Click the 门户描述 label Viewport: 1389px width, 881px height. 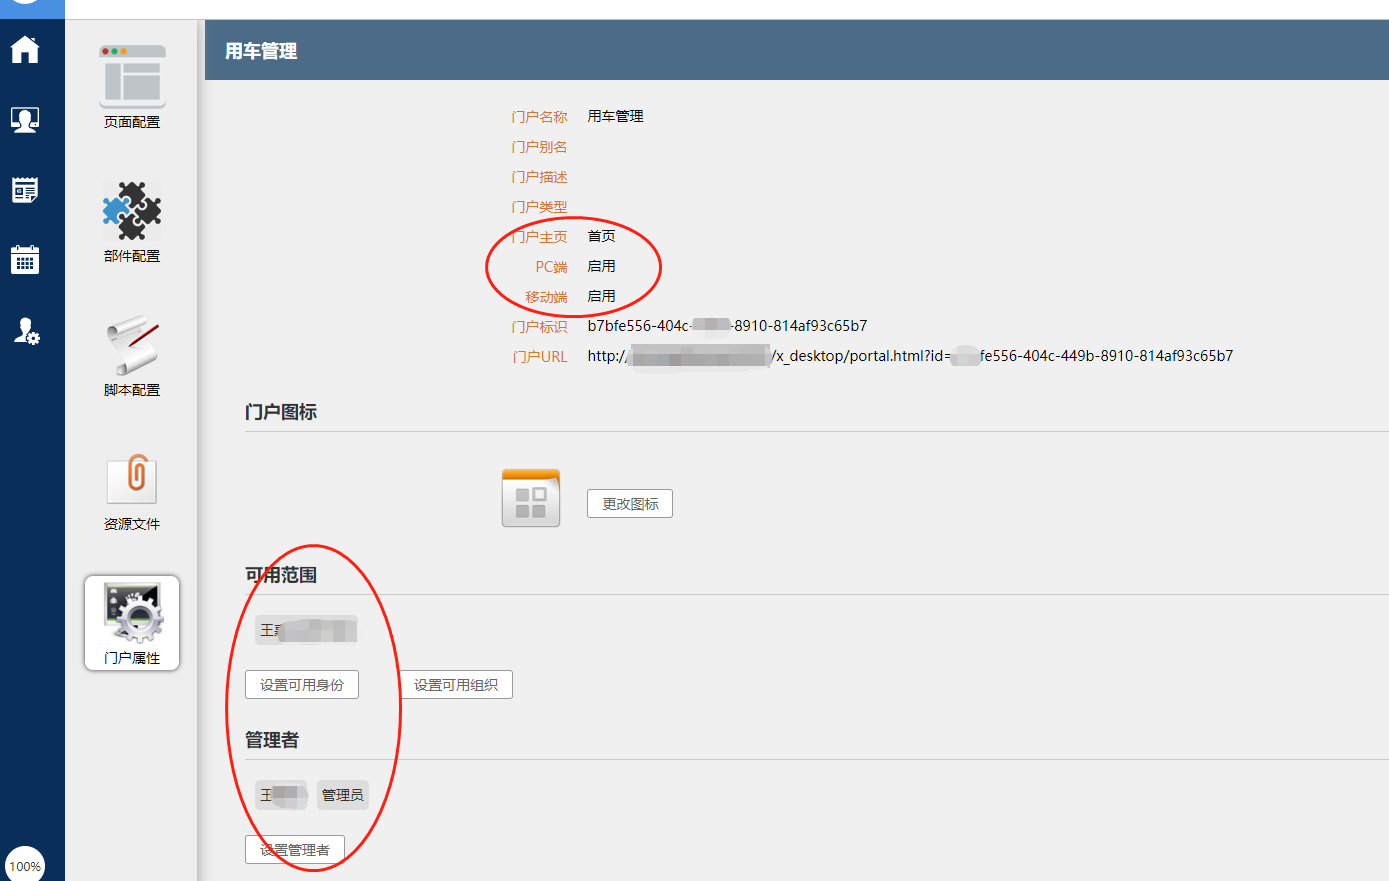pos(539,177)
